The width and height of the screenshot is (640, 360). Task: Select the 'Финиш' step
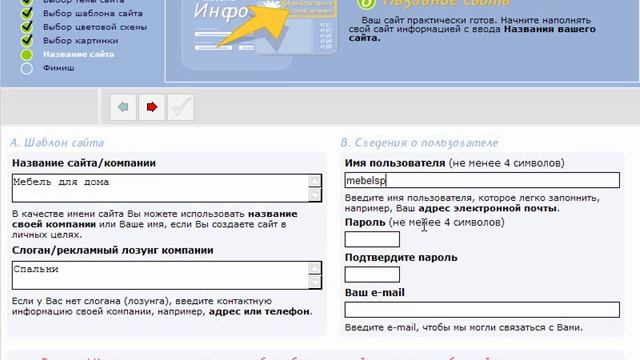[58, 68]
